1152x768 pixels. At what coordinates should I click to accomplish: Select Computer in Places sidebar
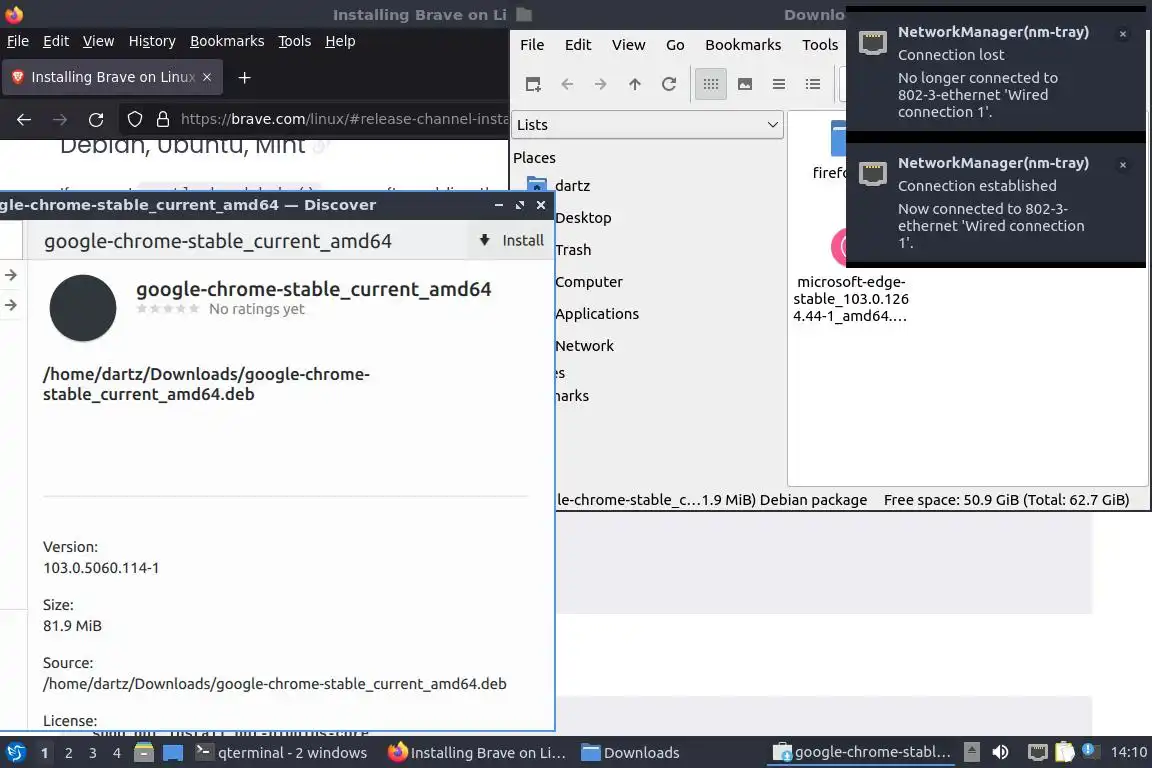click(x=588, y=281)
